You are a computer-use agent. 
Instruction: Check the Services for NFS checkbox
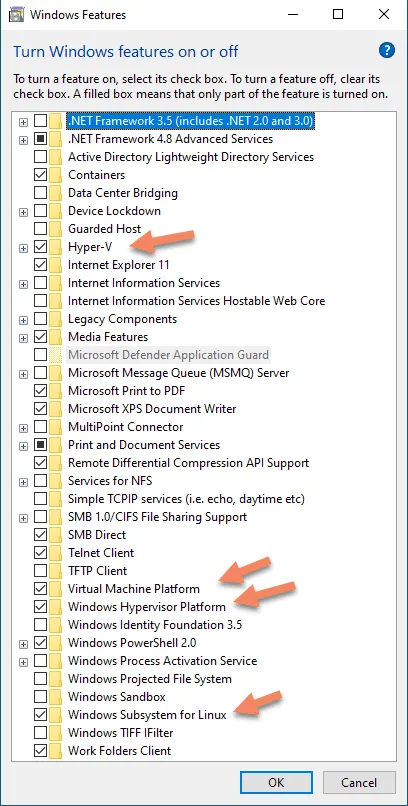(40, 481)
